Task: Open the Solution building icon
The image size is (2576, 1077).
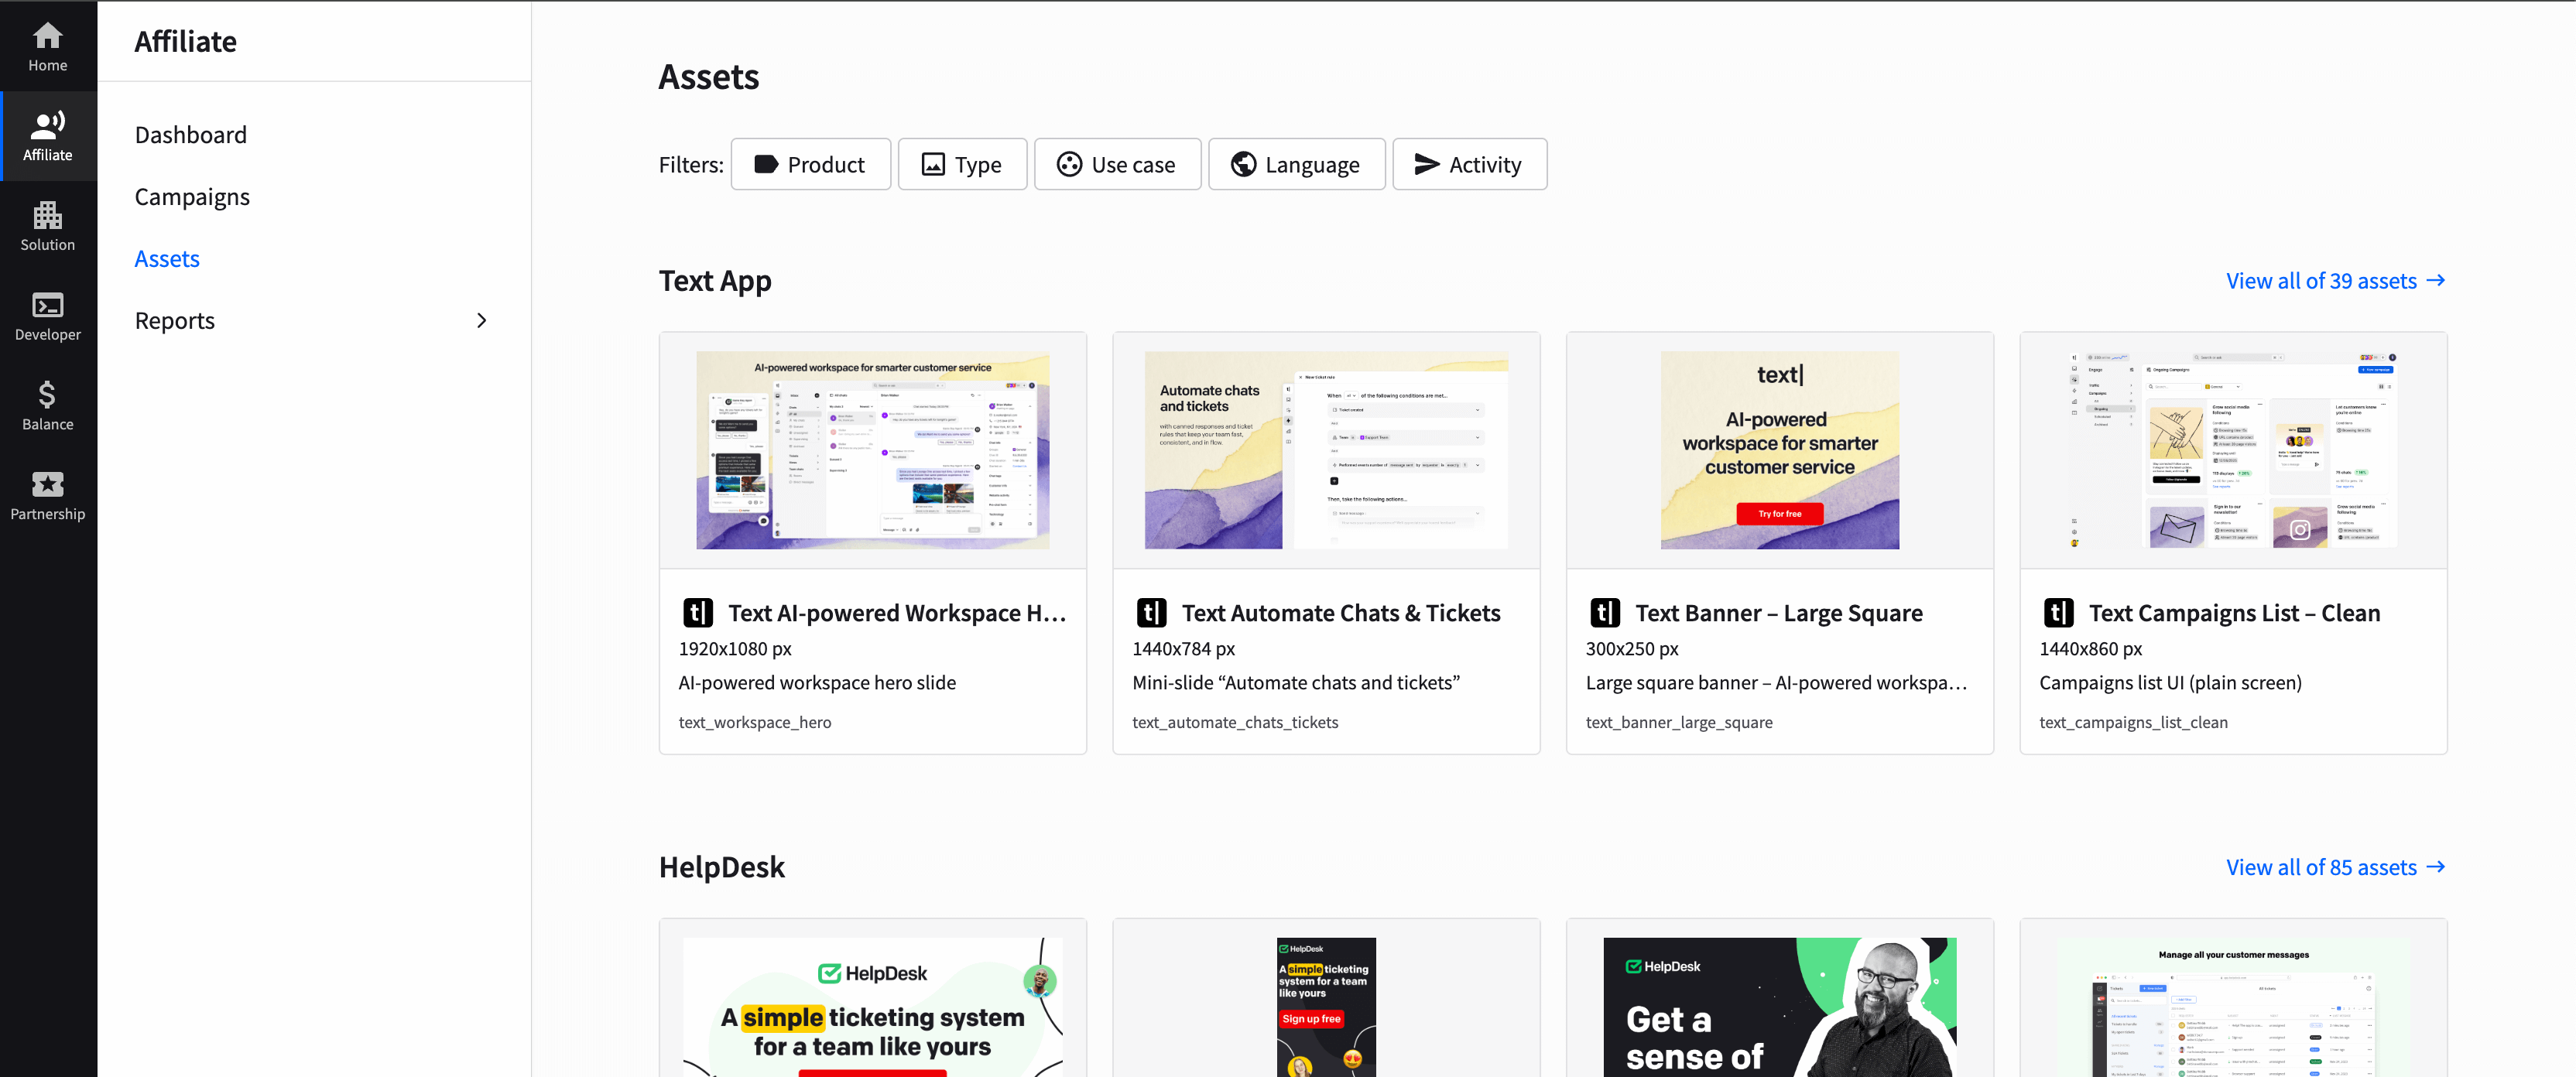Action: coord(47,215)
